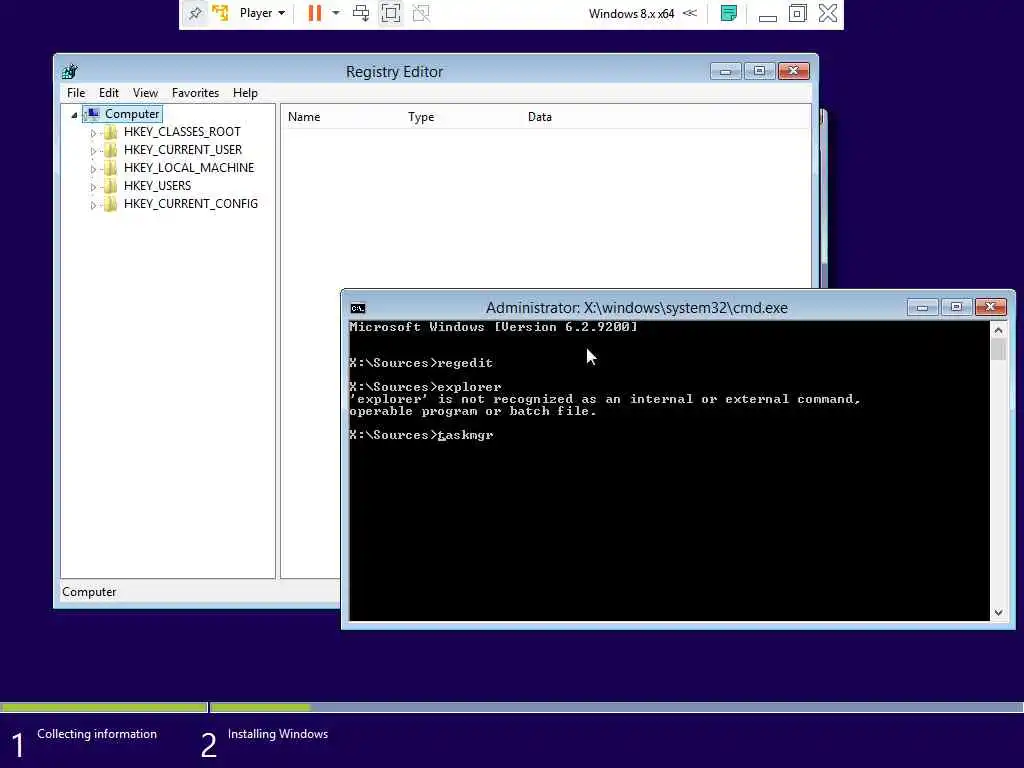This screenshot has height=768, width=1024.
Task: Expand HKEY_CURRENT_CONFIG node
Action: click(x=93, y=205)
